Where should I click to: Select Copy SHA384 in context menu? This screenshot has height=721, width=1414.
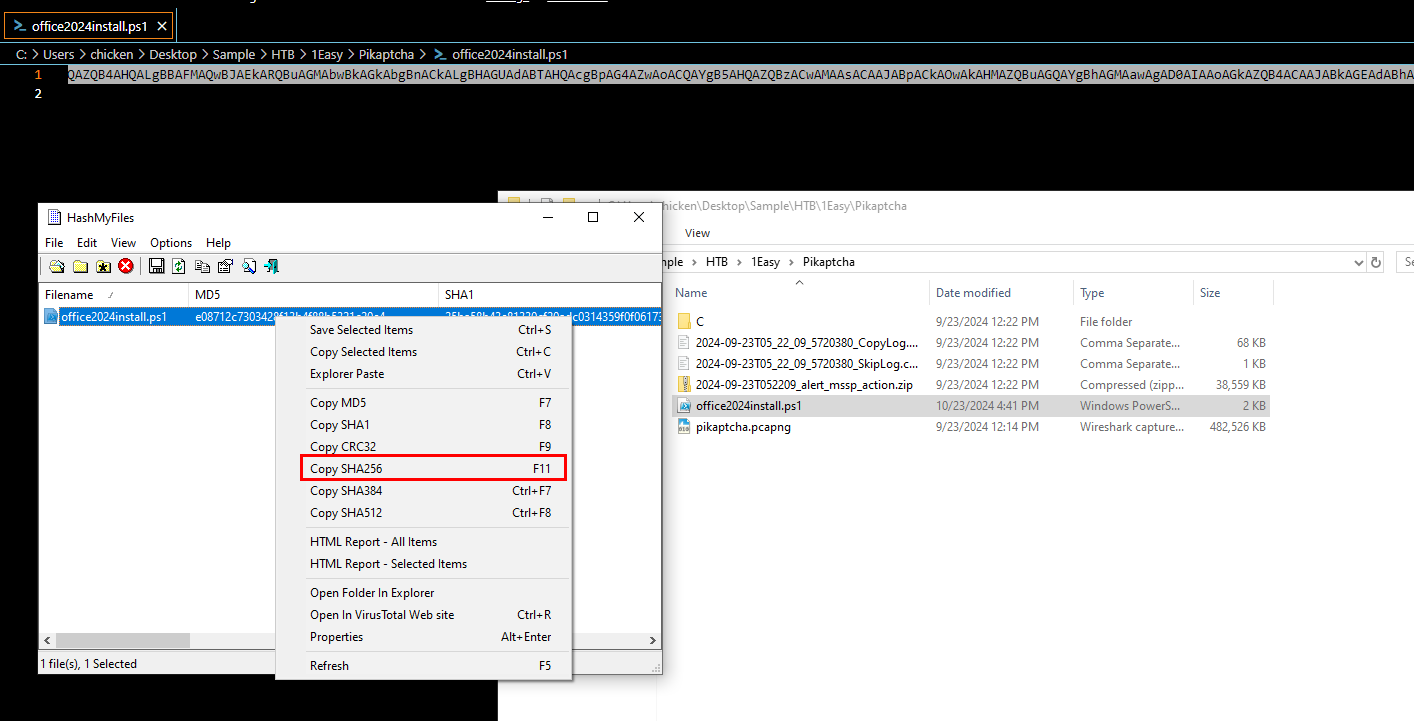[430, 491]
